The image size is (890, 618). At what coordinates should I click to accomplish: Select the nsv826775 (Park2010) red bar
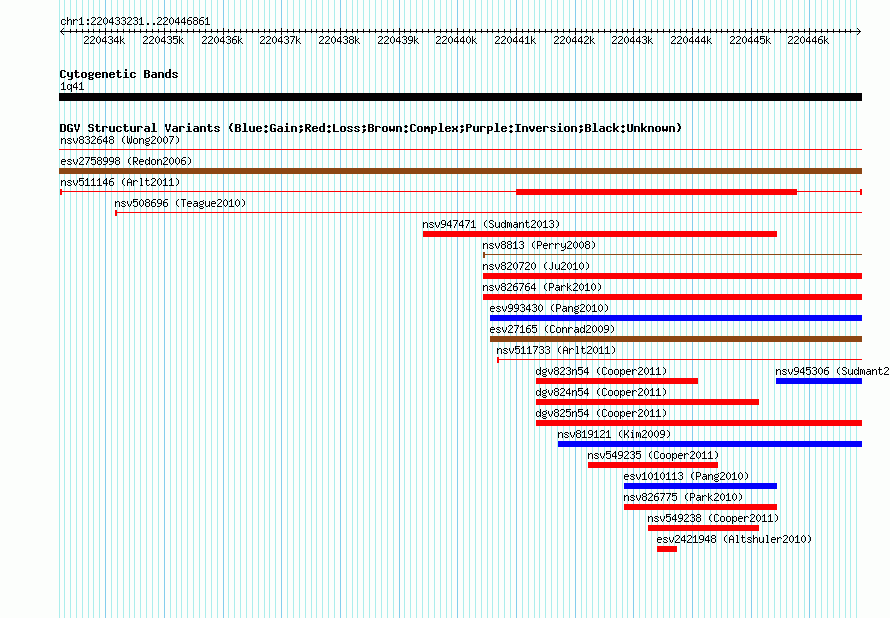tap(700, 507)
